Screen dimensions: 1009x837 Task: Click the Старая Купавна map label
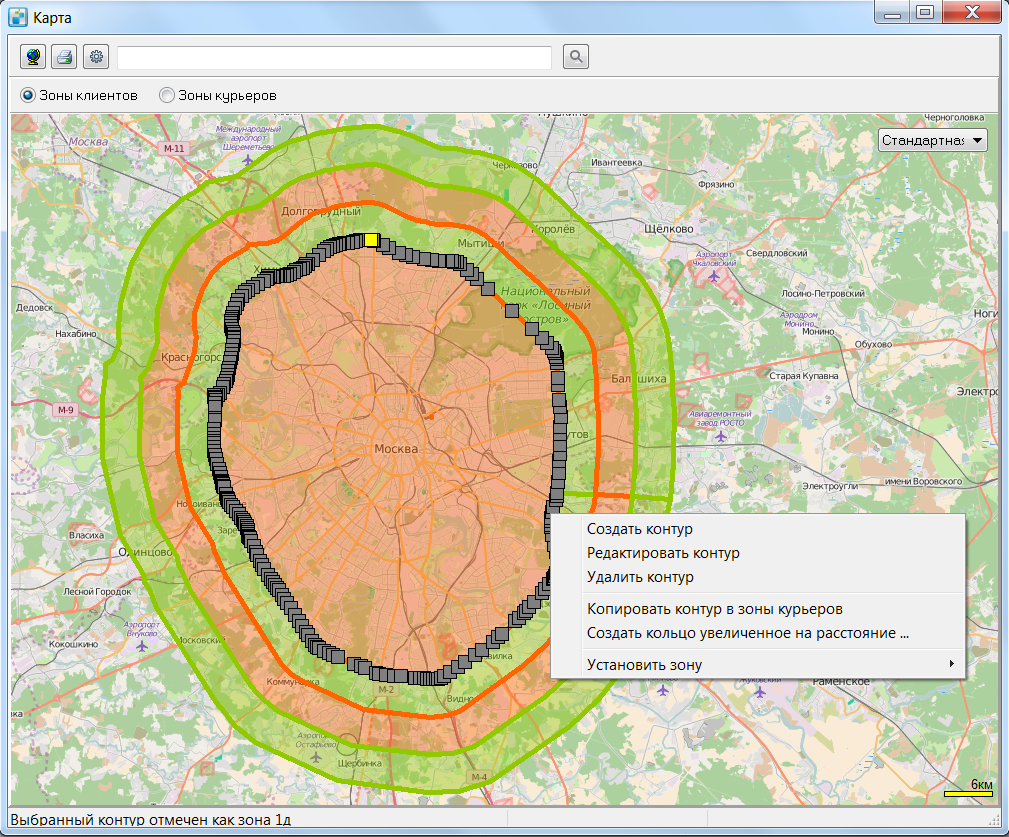coord(804,376)
